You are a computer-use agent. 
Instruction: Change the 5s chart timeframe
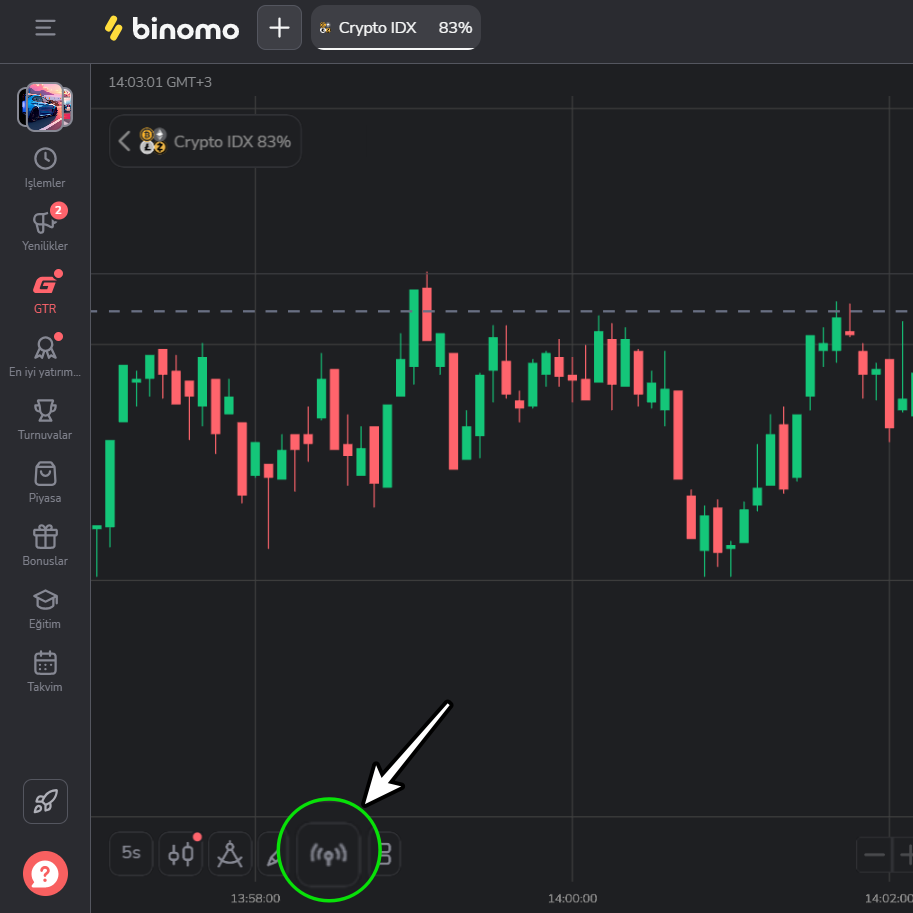coord(131,853)
